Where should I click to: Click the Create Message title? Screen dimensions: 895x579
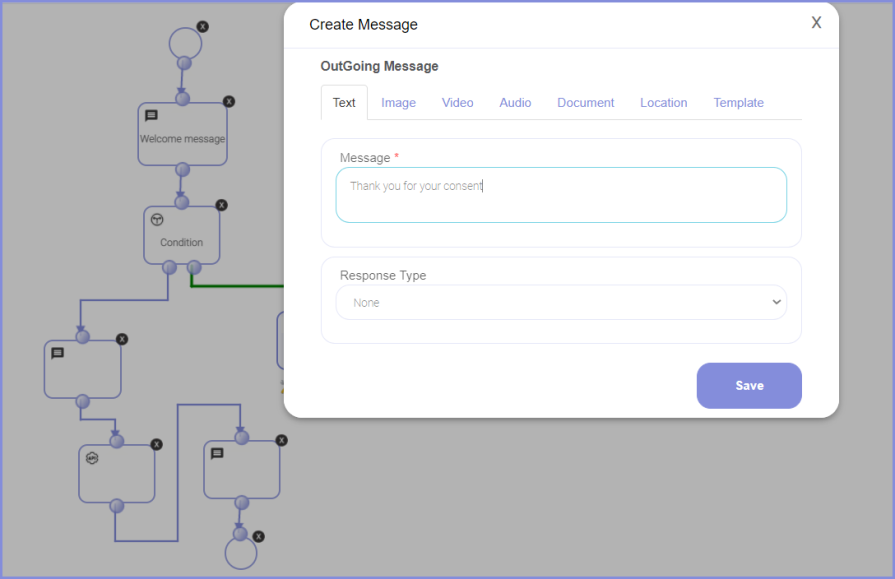coord(364,25)
